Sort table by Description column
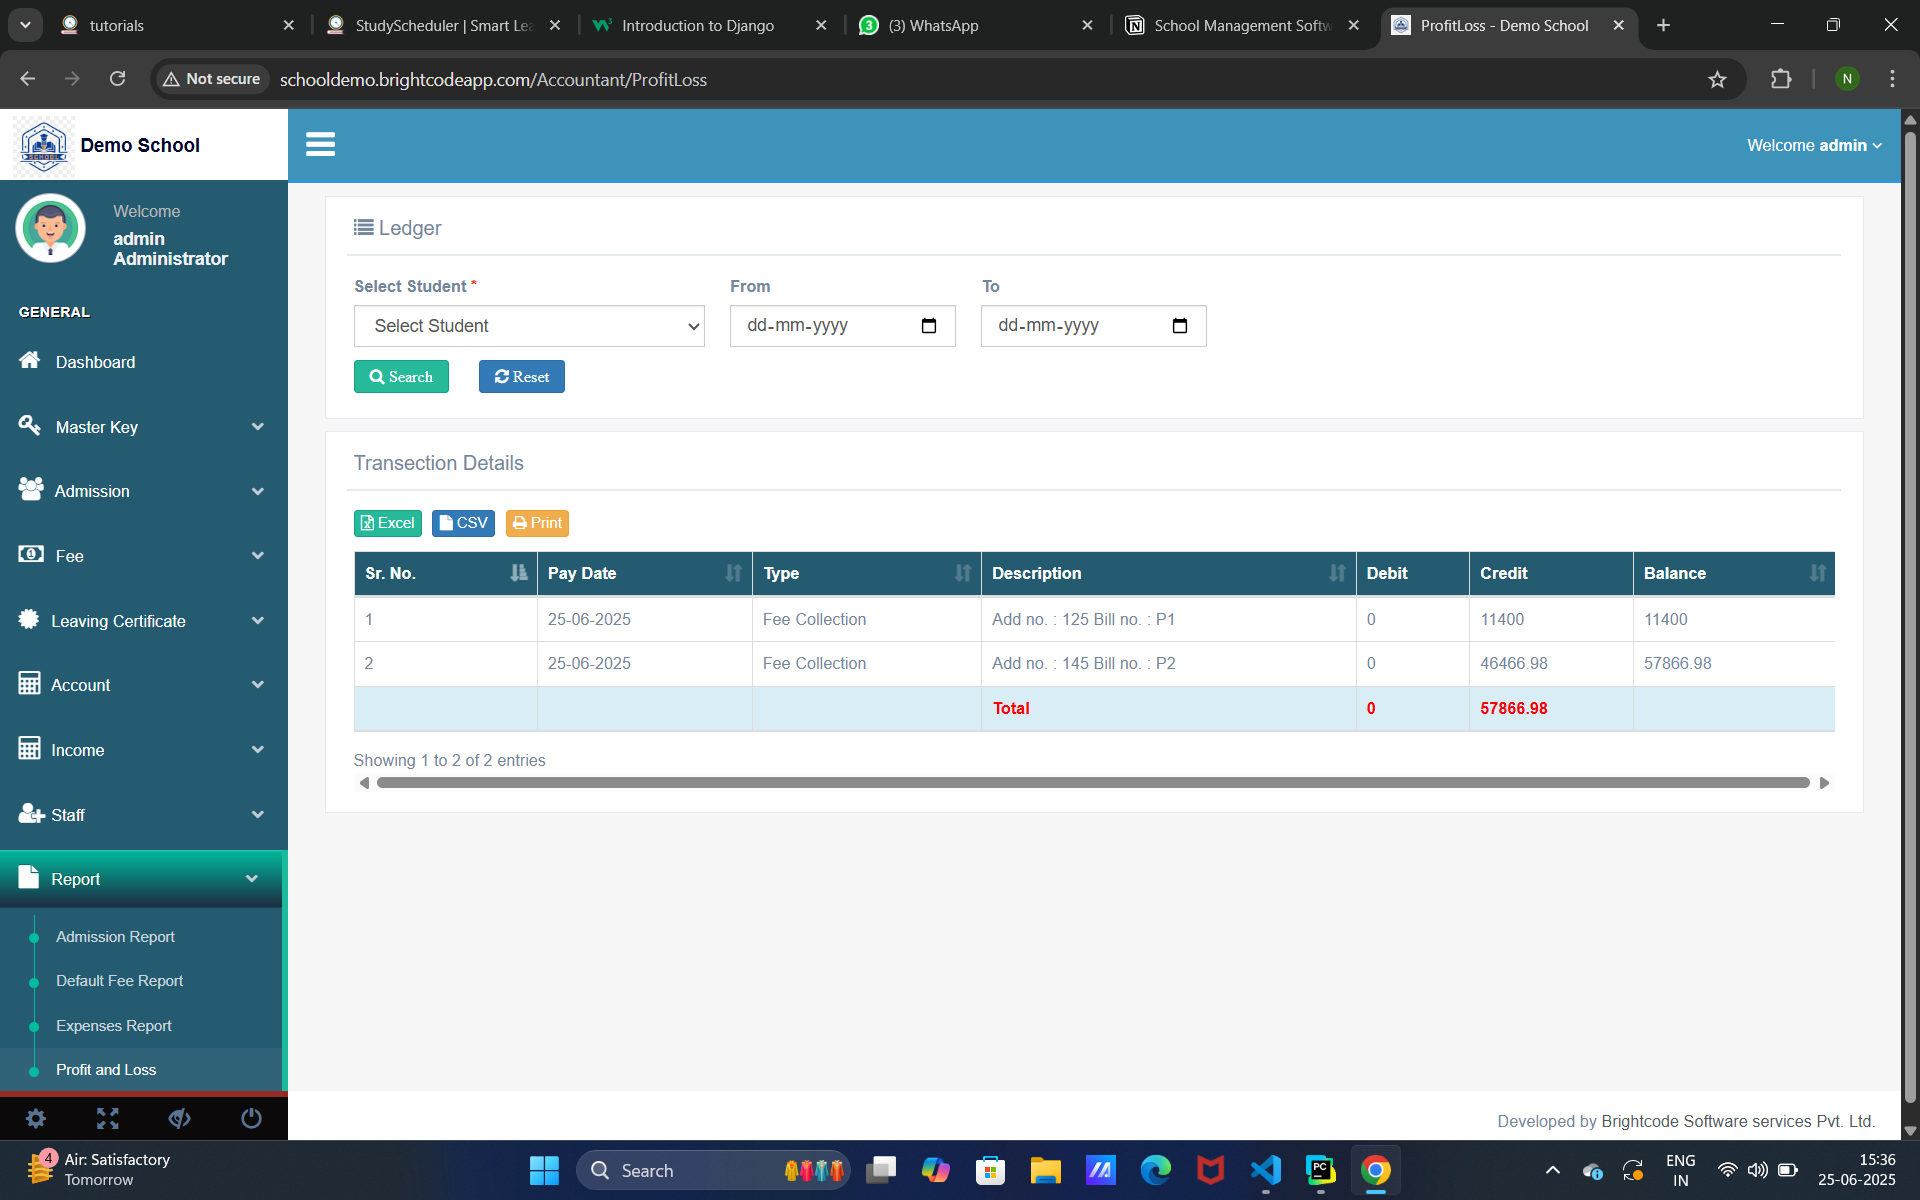Image resolution: width=1920 pixels, height=1200 pixels. (1169, 573)
